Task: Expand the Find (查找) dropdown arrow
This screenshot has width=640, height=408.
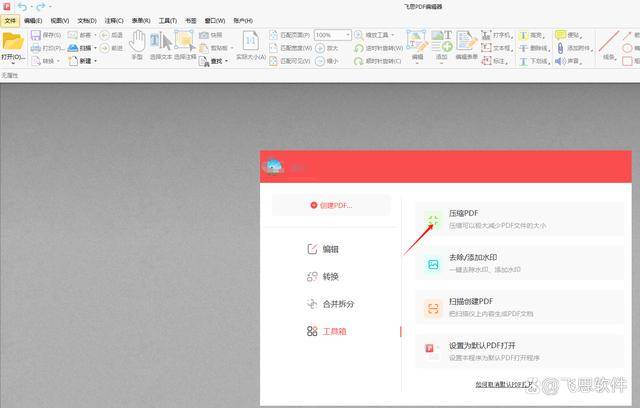Action: click(x=226, y=61)
